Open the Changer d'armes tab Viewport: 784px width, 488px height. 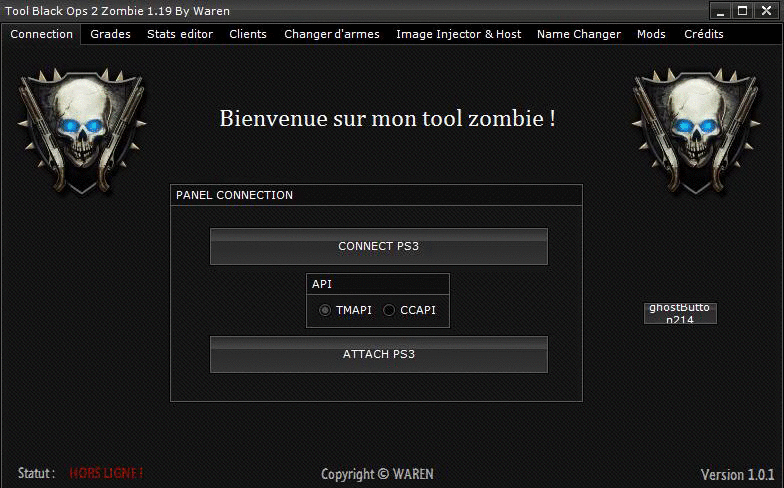coord(332,34)
